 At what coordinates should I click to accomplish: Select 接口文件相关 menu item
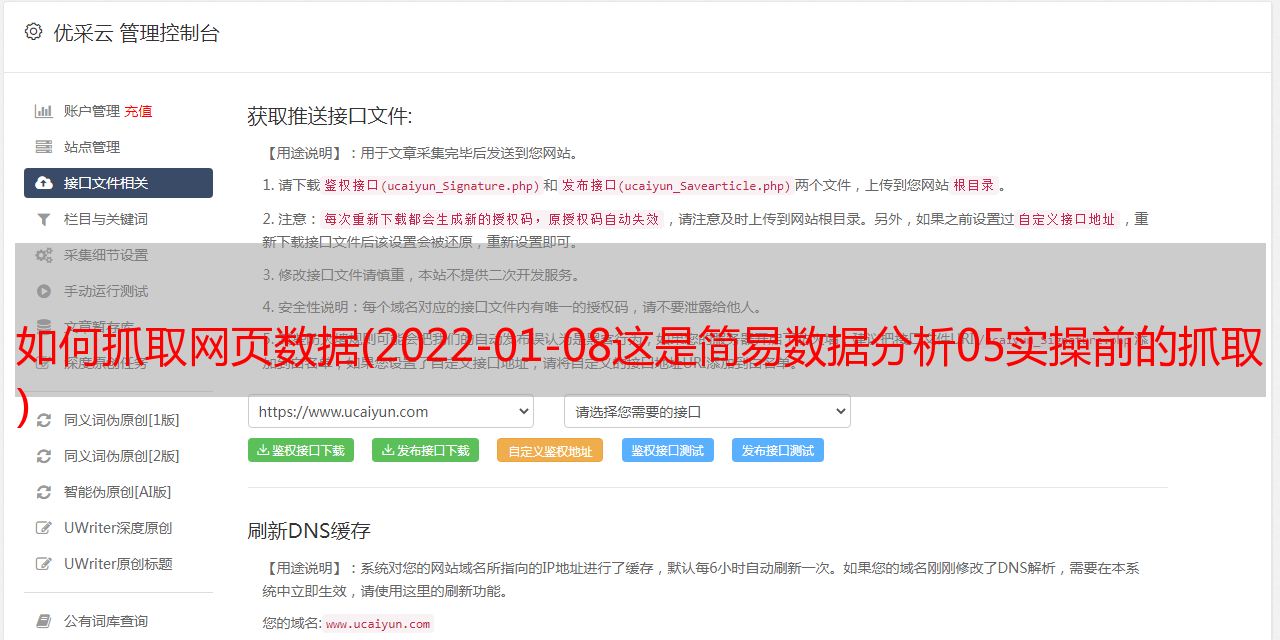(118, 183)
